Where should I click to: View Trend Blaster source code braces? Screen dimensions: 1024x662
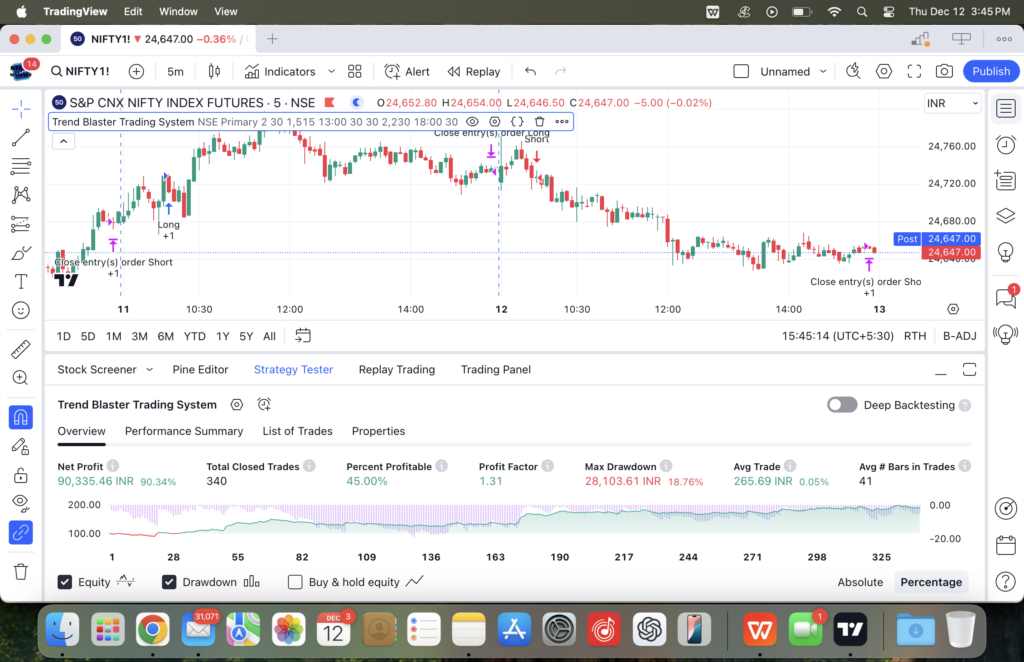tap(517, 121)
